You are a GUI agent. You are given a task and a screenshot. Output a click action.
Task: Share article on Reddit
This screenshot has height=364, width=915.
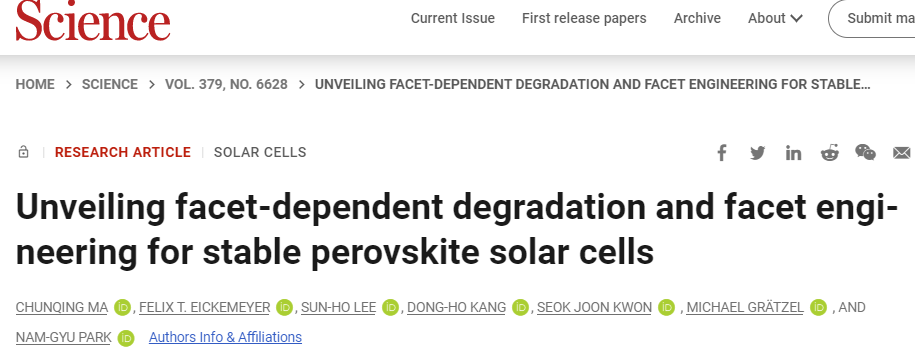829,153
